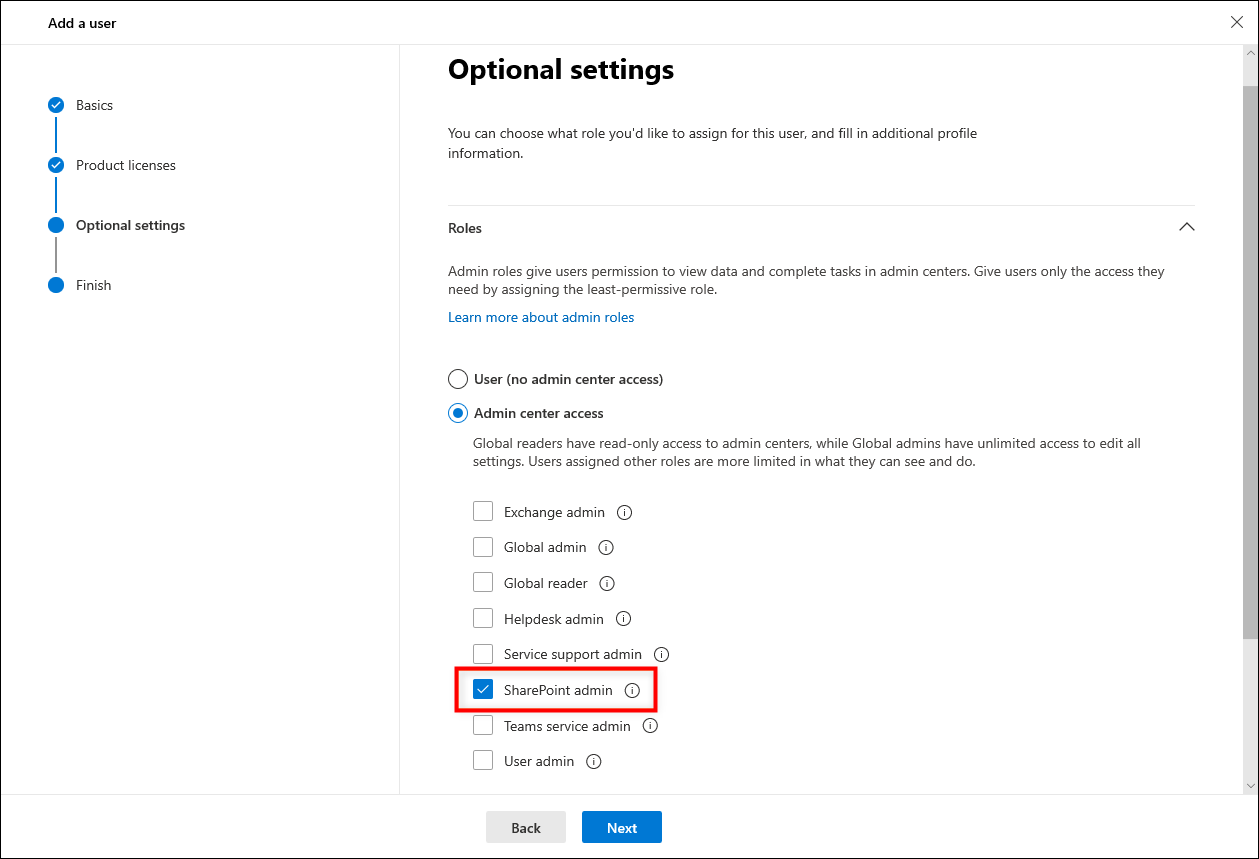Viewport: 1259px width, 859px height.
Task: Click the Product licenses step checkmark
Action: (56, 165)
